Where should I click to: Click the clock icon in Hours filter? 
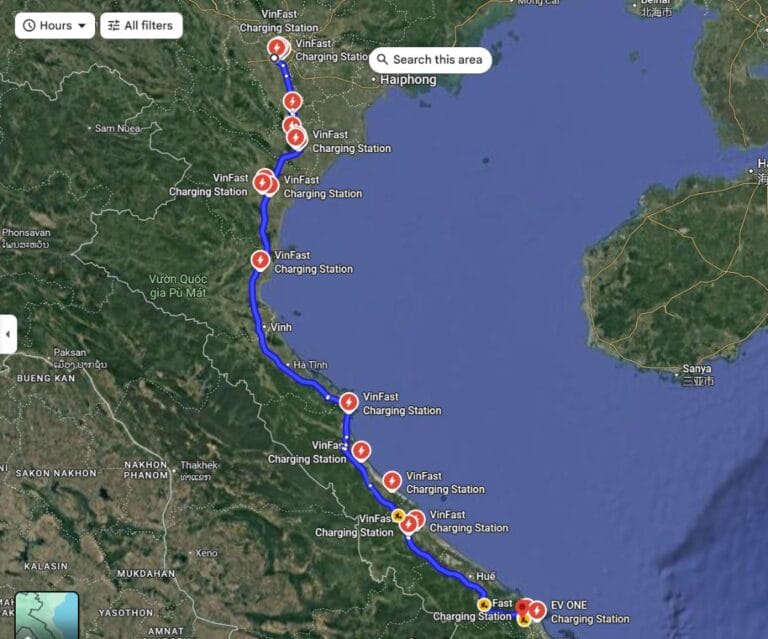[29, 25]
